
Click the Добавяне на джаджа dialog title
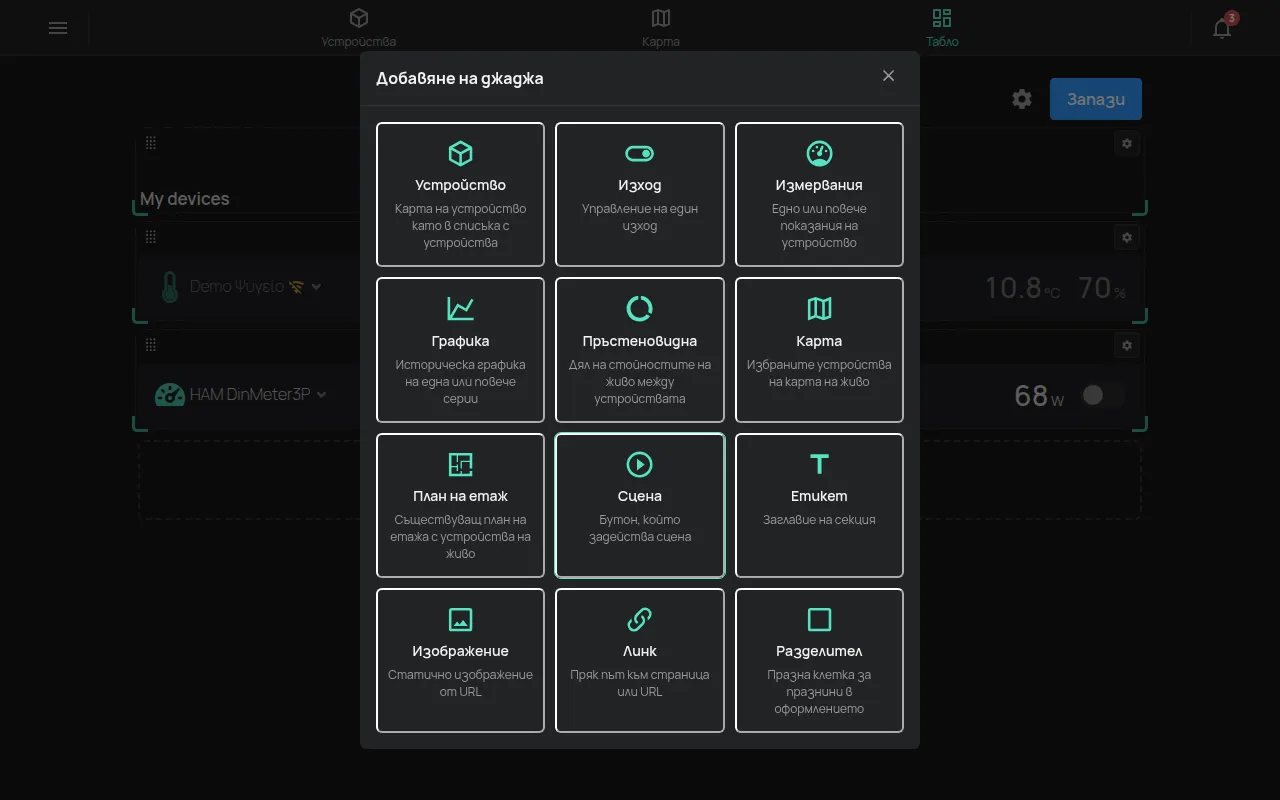click(x=460, y=78)
